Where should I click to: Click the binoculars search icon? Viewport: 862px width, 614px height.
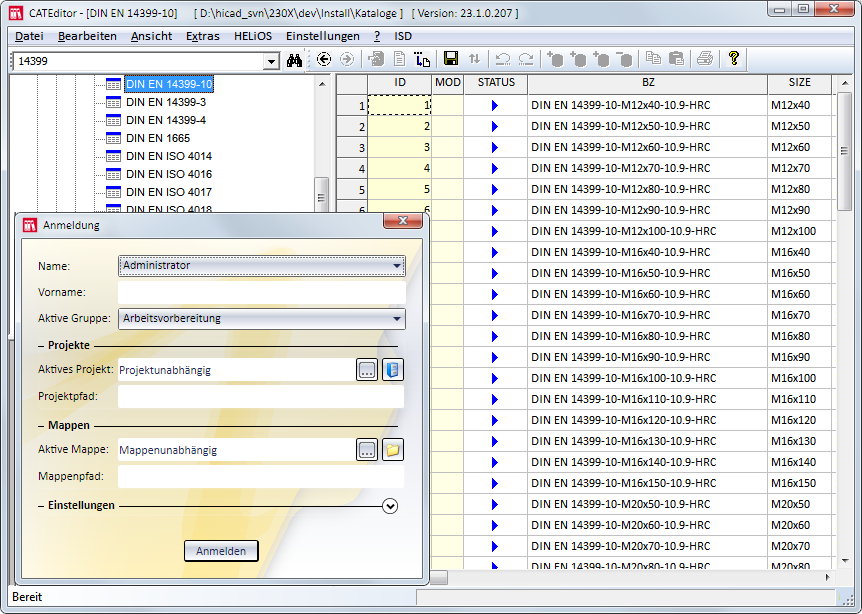[295, 60]
